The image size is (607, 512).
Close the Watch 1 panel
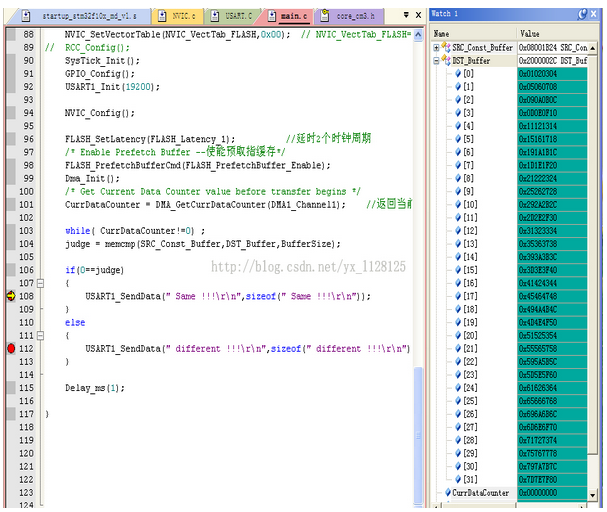click(x=594, y=14)
